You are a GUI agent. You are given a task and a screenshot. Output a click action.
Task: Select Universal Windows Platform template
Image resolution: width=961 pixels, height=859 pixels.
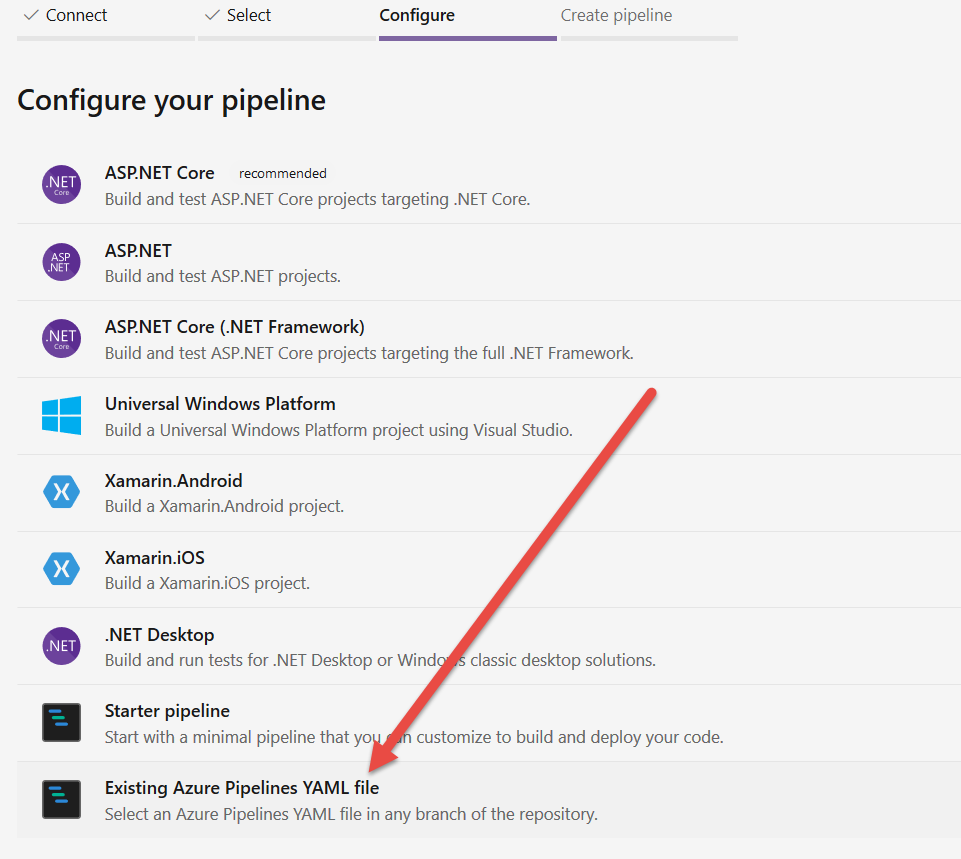[x=220, y=404]
